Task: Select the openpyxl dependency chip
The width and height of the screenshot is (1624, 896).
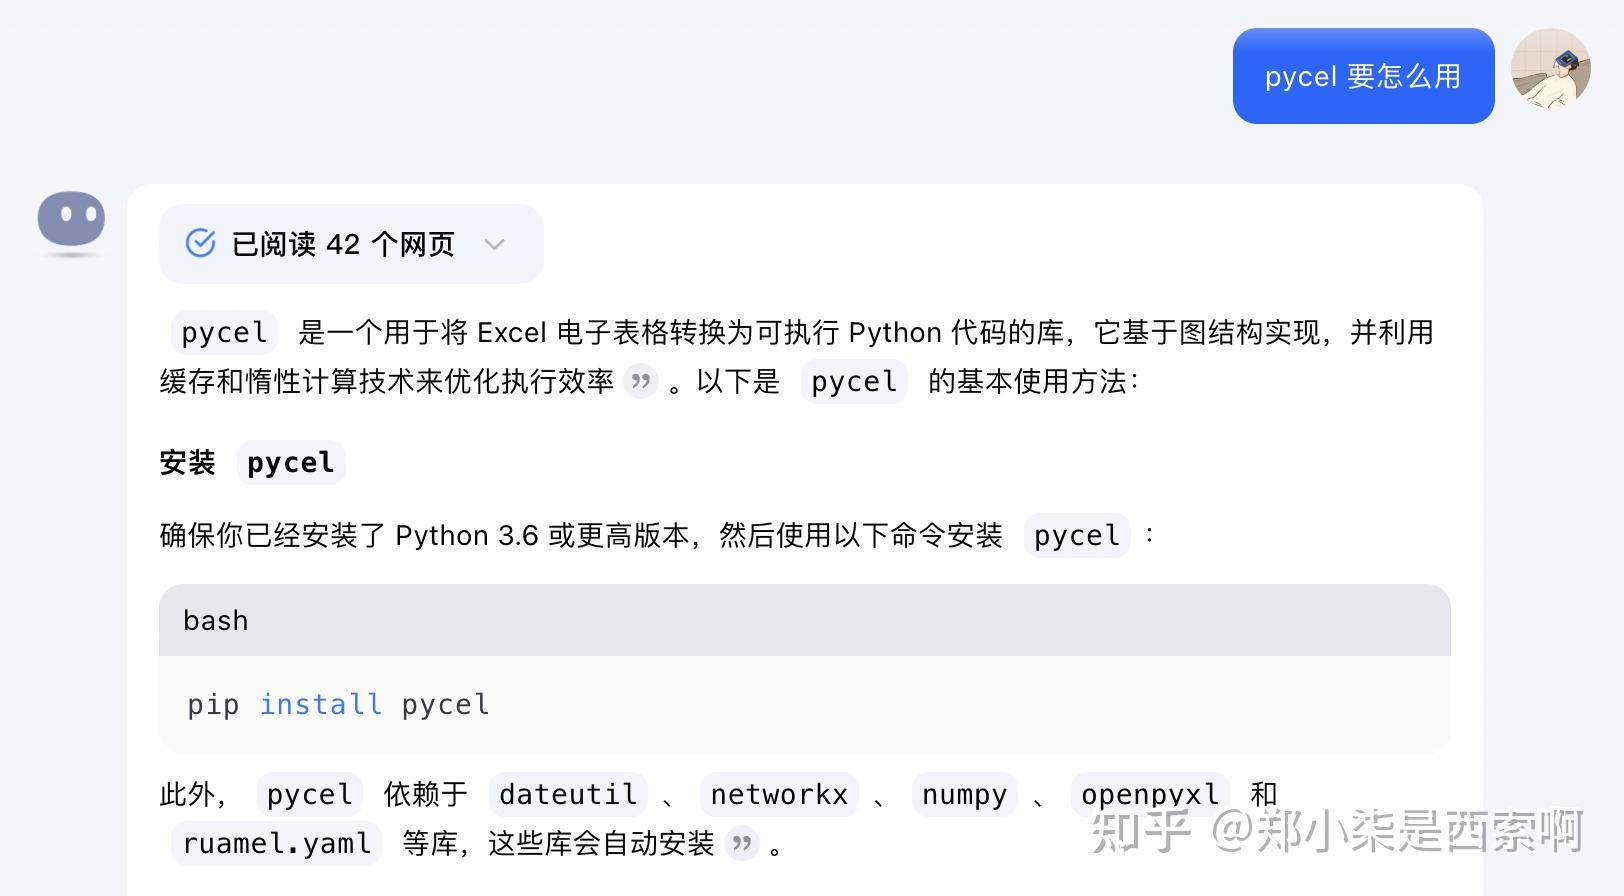Action: (x=1150, y=793)
